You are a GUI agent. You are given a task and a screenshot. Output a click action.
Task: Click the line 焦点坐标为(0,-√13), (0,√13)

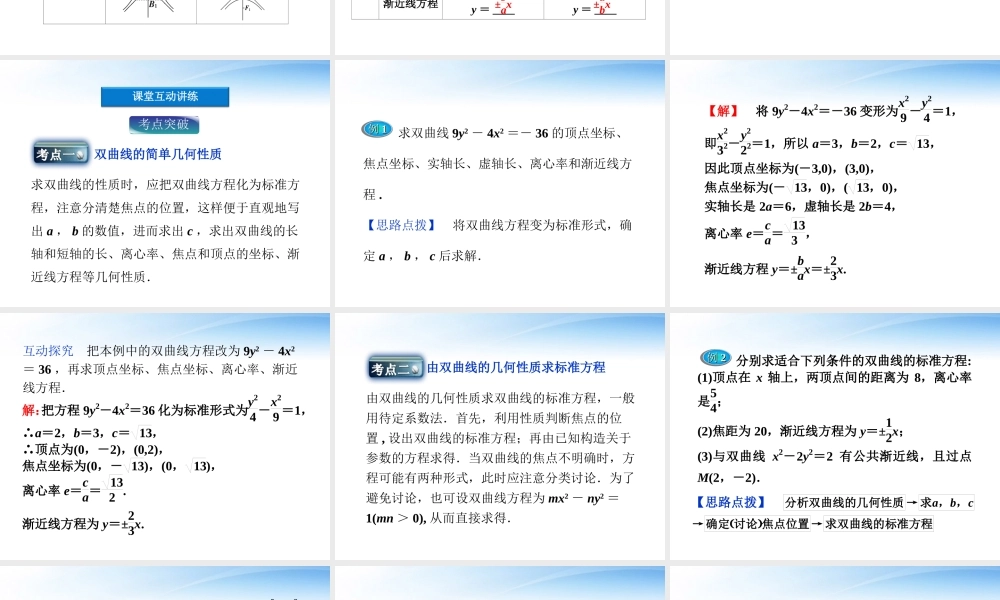119,466
